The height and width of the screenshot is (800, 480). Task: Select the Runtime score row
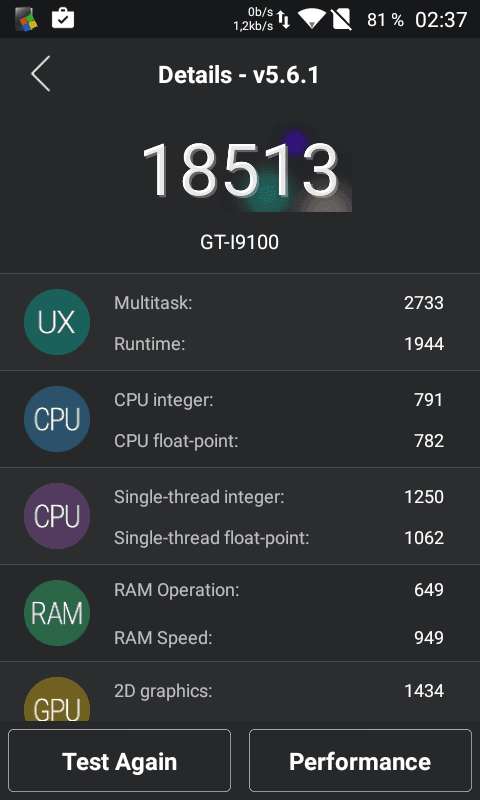pyautogui.click(x=279, y=344)
